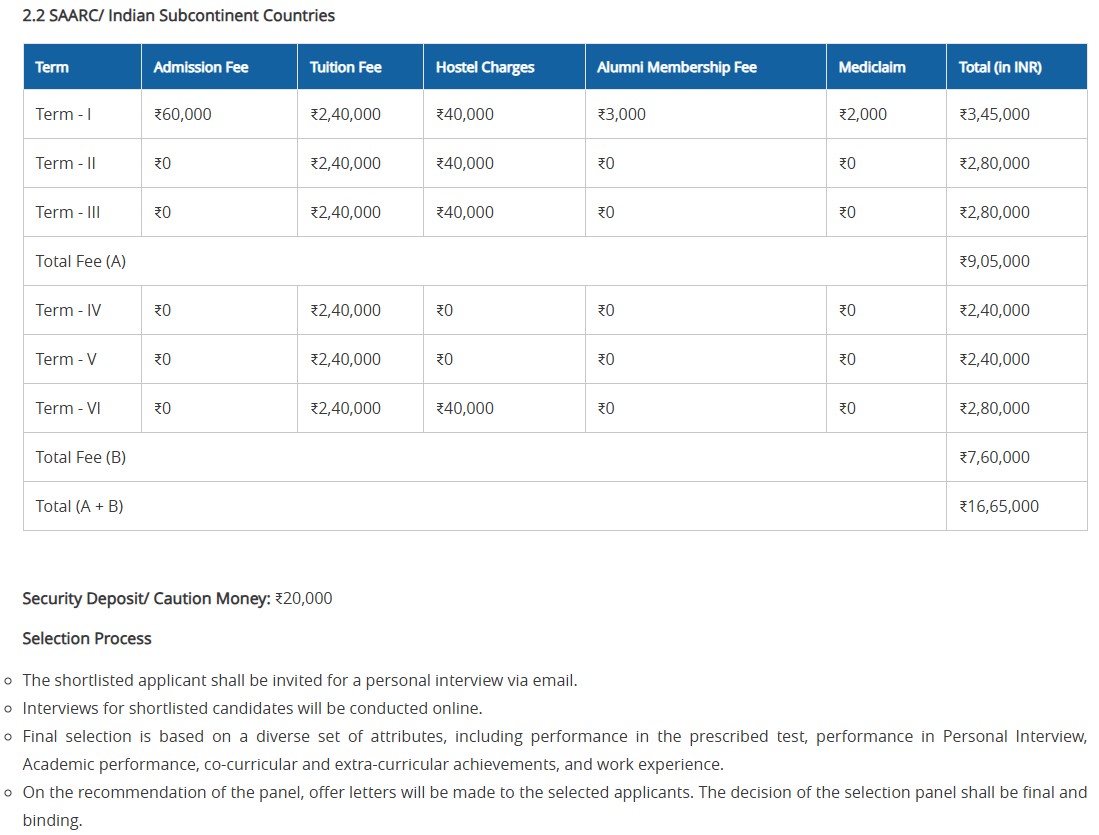Click the Alumni Membership Fee column header
Viewport: 1099px width, 835px height.
pyautogui.click(x=676, y=67)
